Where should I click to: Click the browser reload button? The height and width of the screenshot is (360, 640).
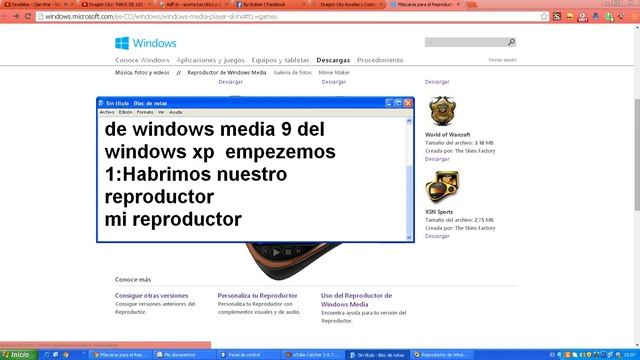coord(28,16)
